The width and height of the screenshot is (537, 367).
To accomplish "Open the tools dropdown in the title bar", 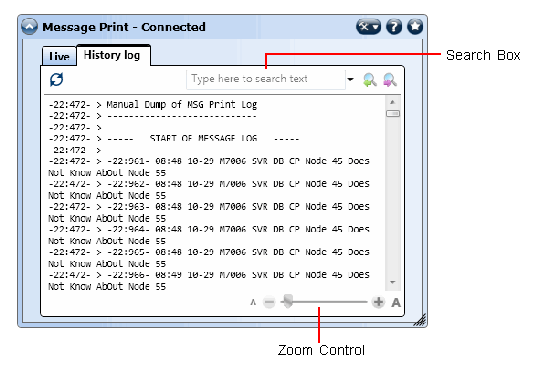I will point(369,26).
